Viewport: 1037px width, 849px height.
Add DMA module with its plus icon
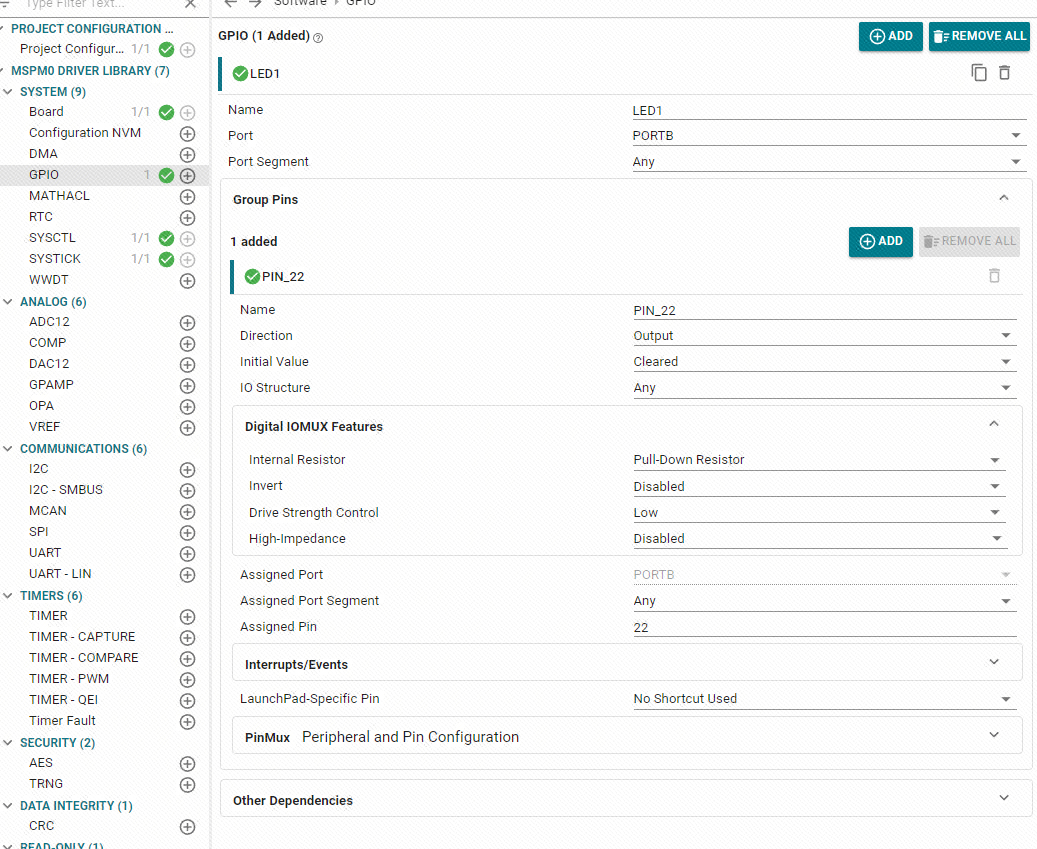point(187,154)
